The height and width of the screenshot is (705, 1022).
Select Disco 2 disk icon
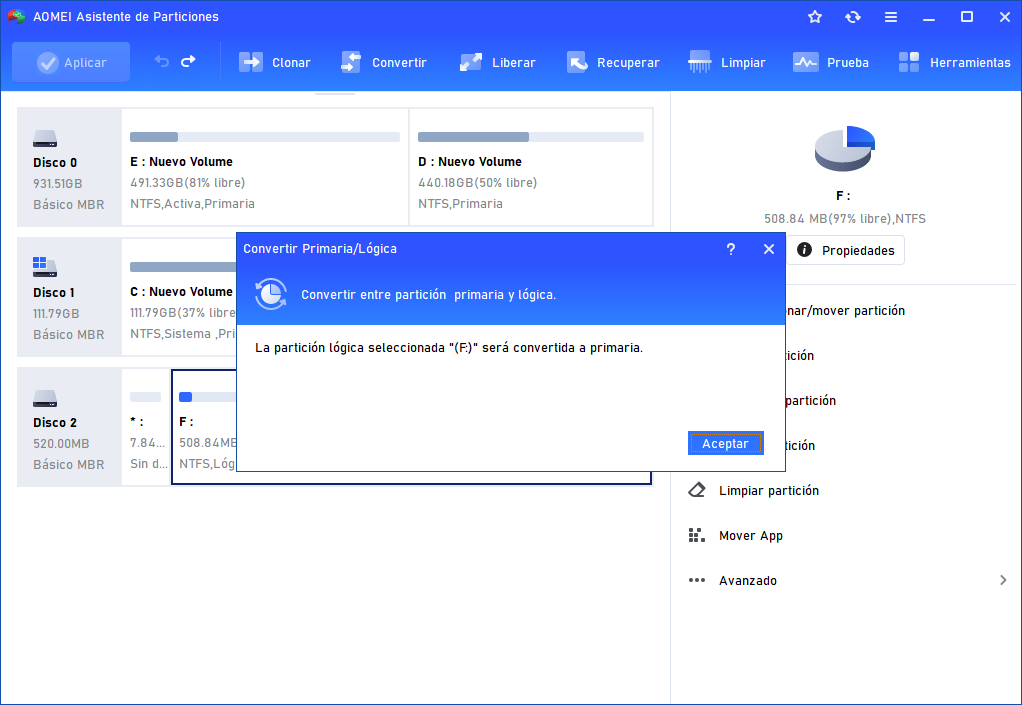(x=45, y=398)
